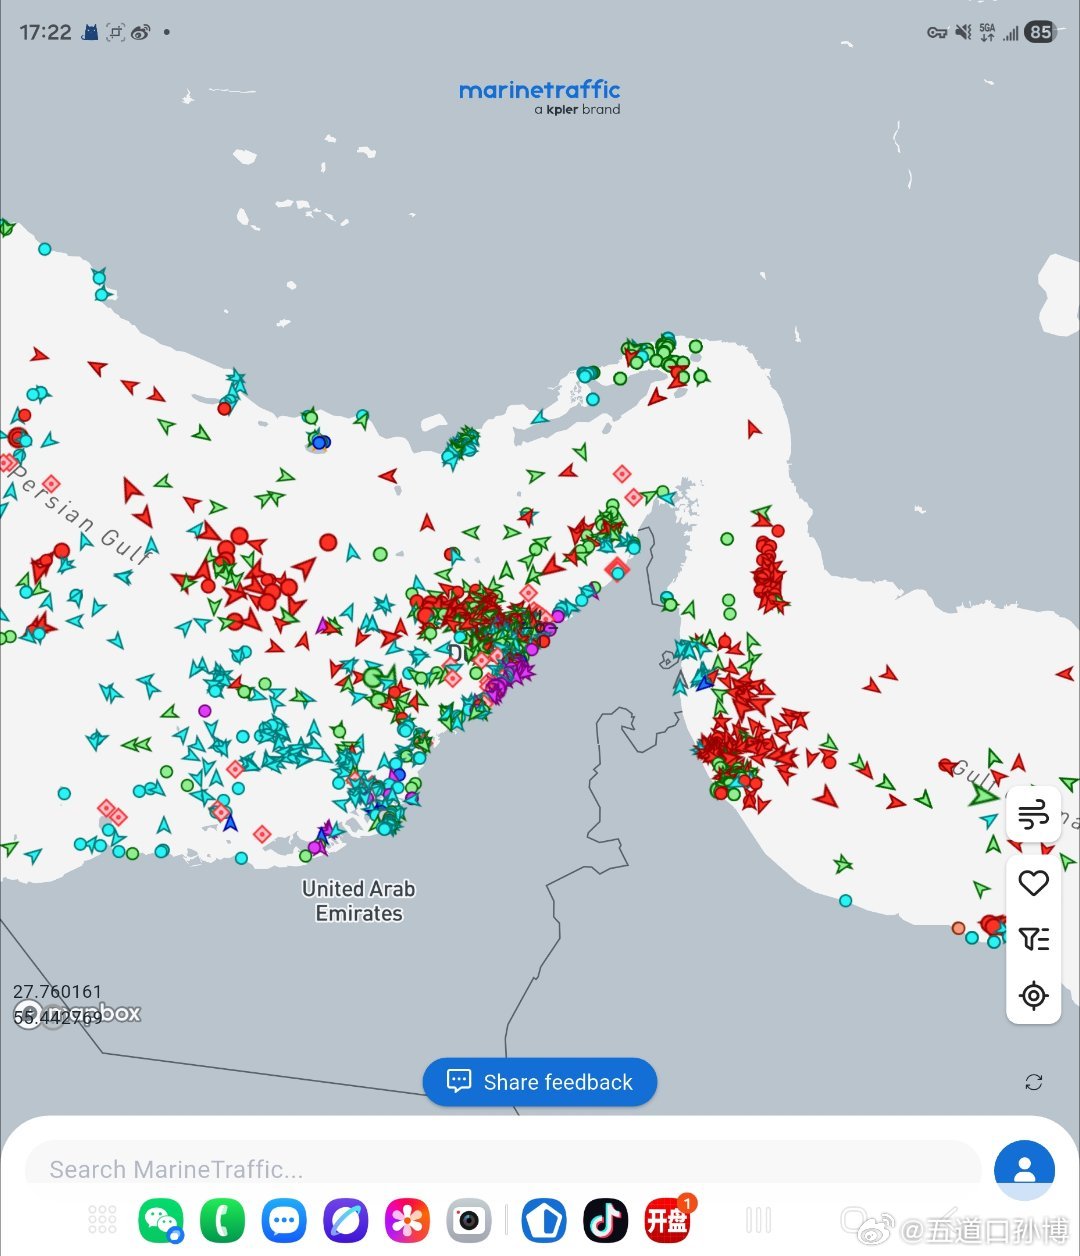1080x1256 pixels.
Task: Open the Messages app
Action: coord(284,1220)
